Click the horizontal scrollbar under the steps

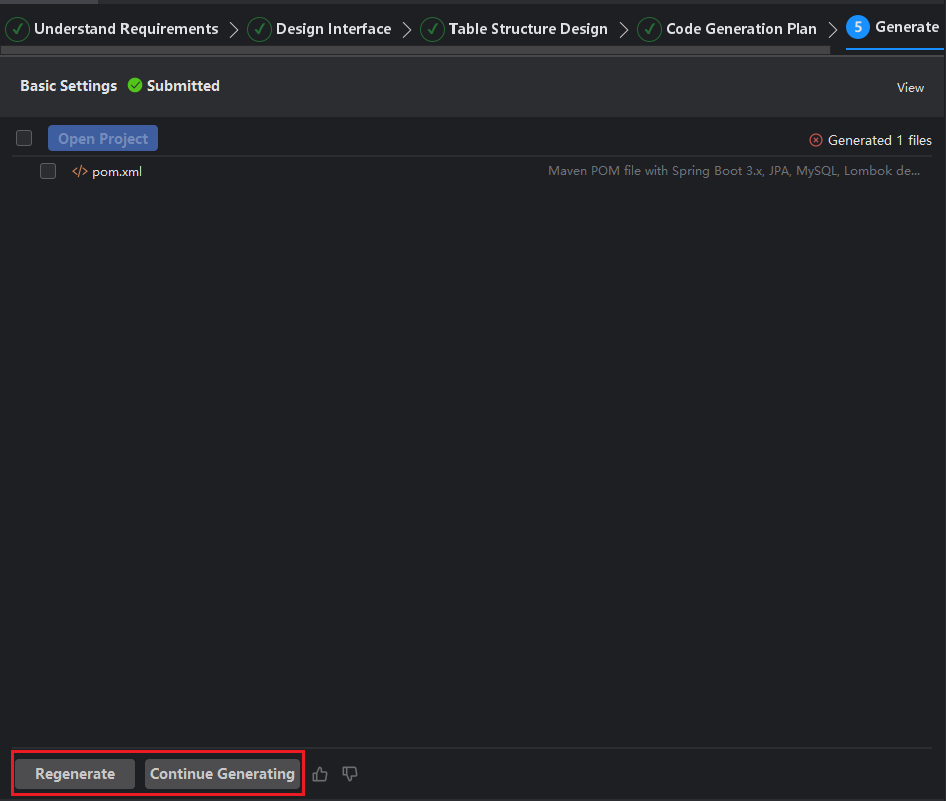pyautogui.click(x=415, y=50)
